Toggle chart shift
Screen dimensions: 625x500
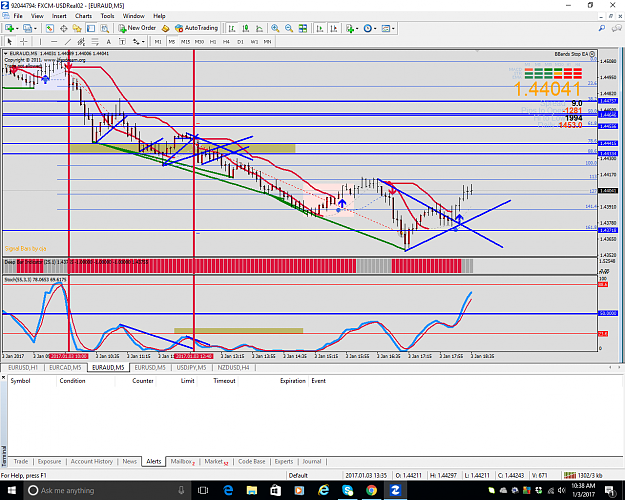(x=334, y=28)
